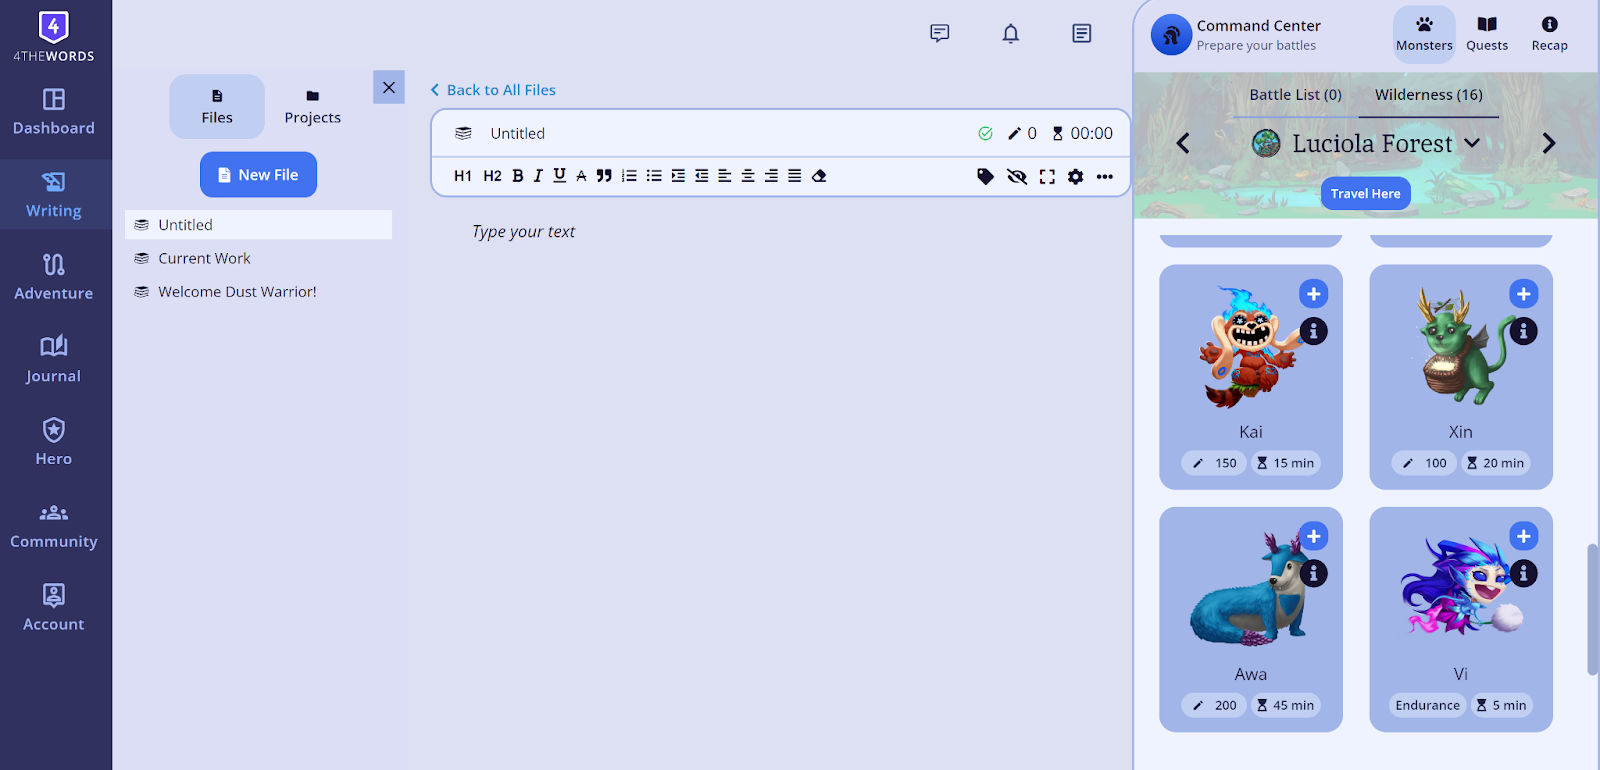The width and height of the screenshot is (1600, 770).
Task: Toggle underline formatting
Action: coord(560,176)
